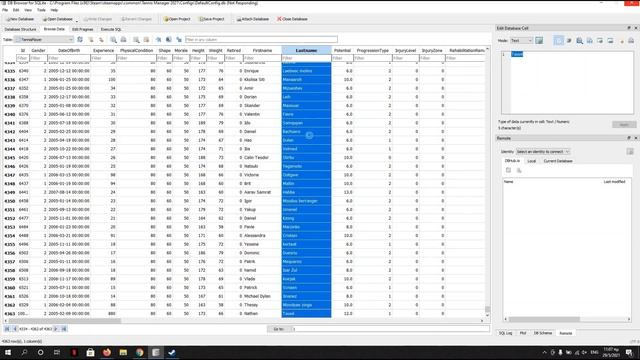Image resolution: width=640 pixels, height=360 pixels.
Task: Click the Firstname column filter box
Action: click(x=262, y=58)
